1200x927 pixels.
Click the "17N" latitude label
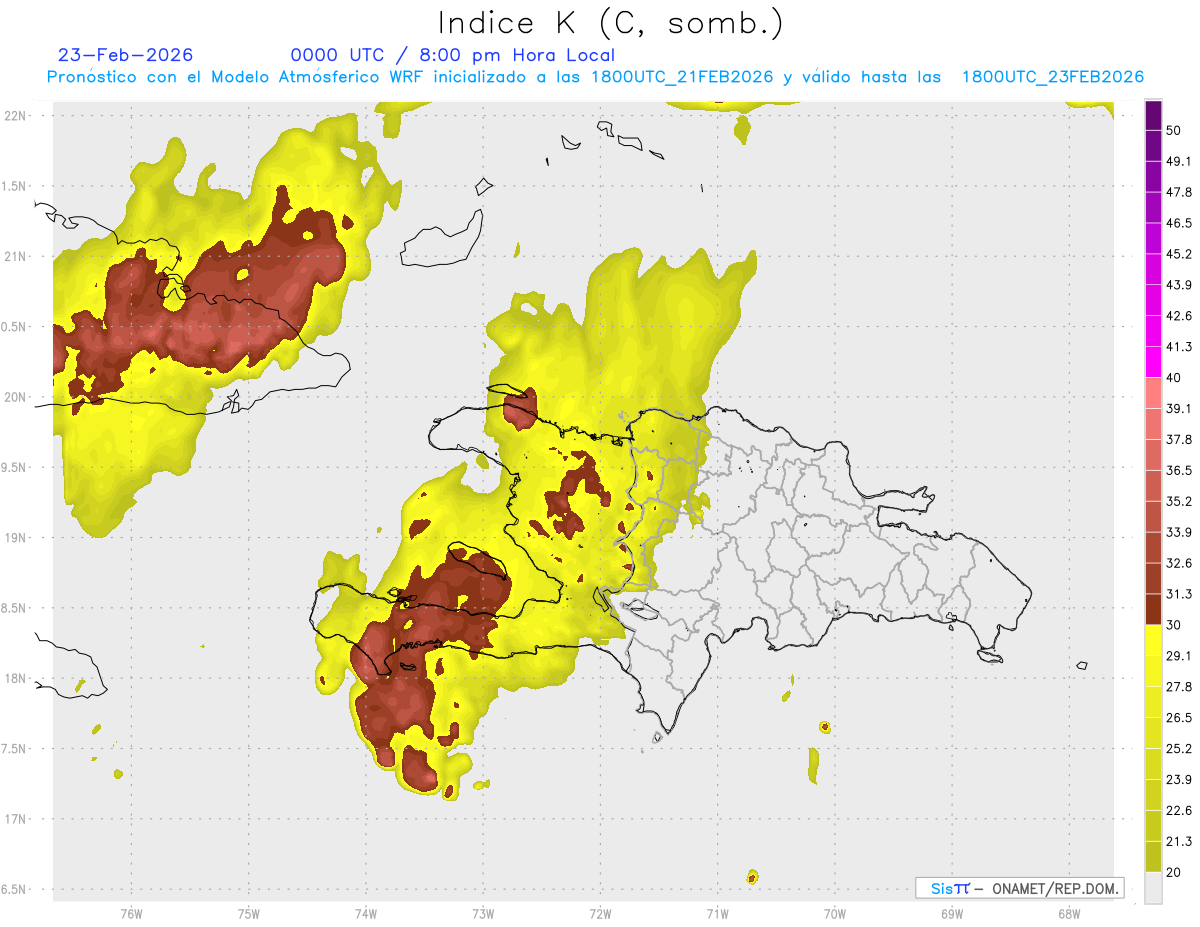click(15, 820)
